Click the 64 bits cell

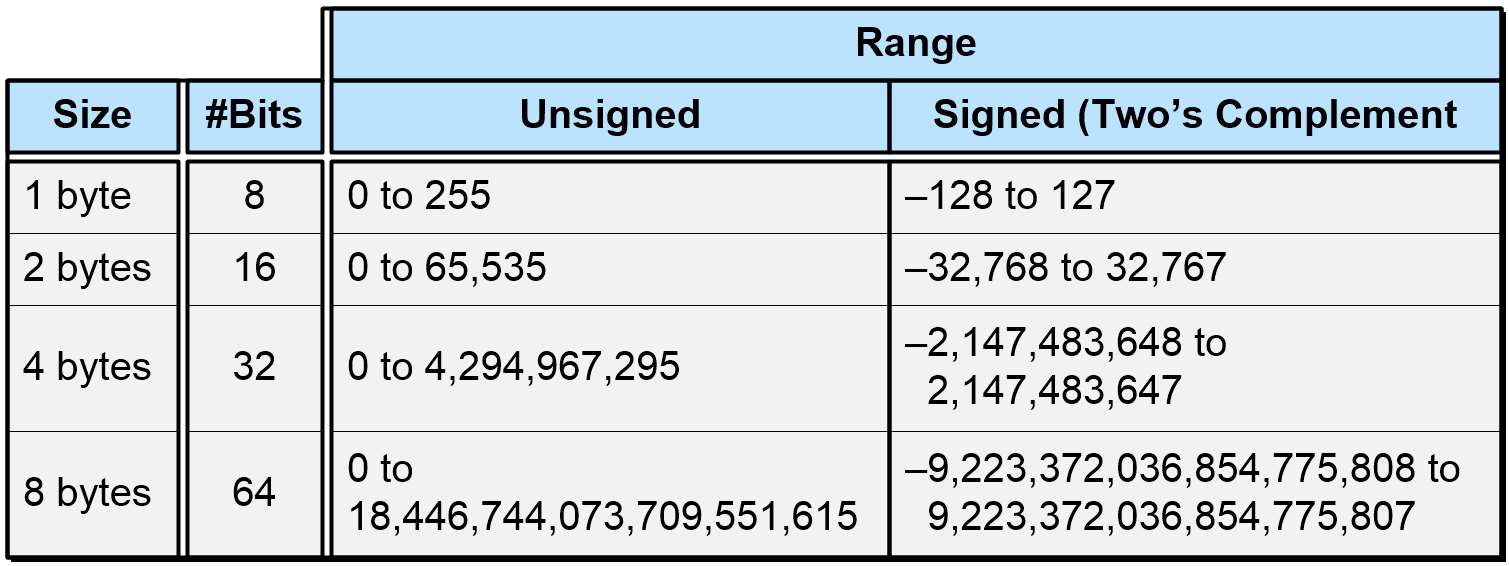254,493
